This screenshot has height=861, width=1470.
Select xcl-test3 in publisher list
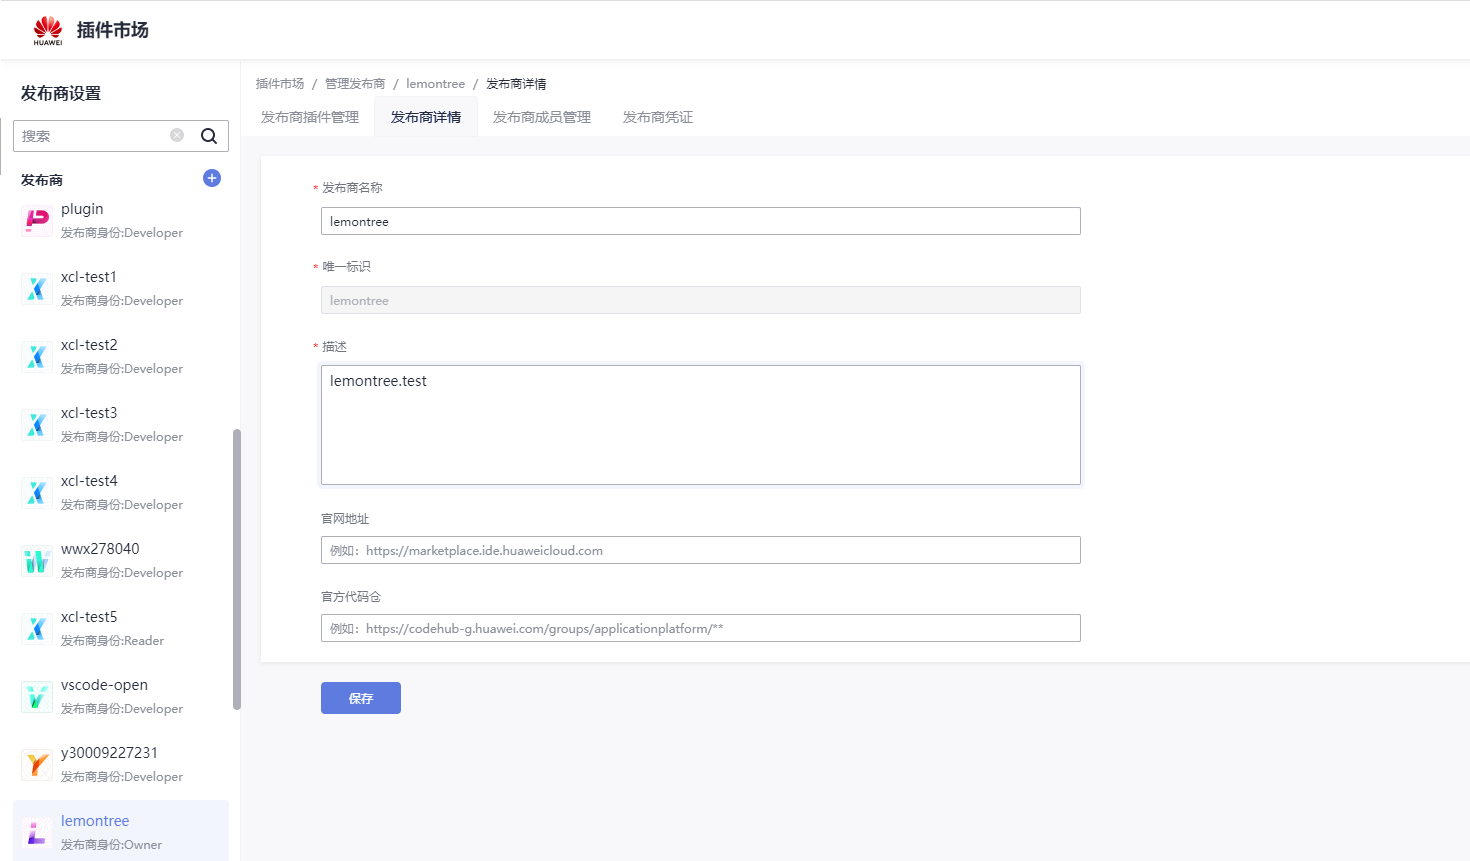coord(89,413)
